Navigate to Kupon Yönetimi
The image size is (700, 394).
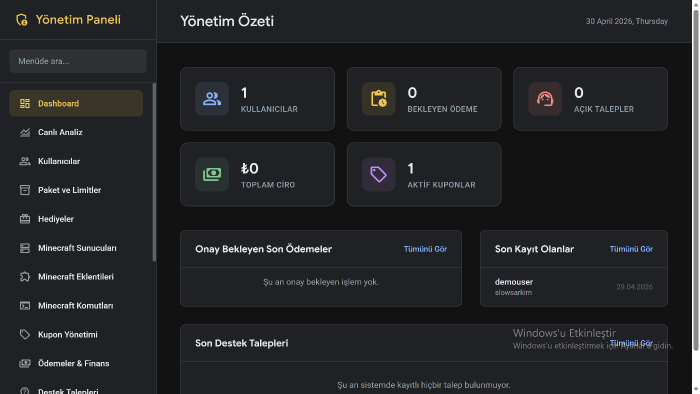[76, 335]
